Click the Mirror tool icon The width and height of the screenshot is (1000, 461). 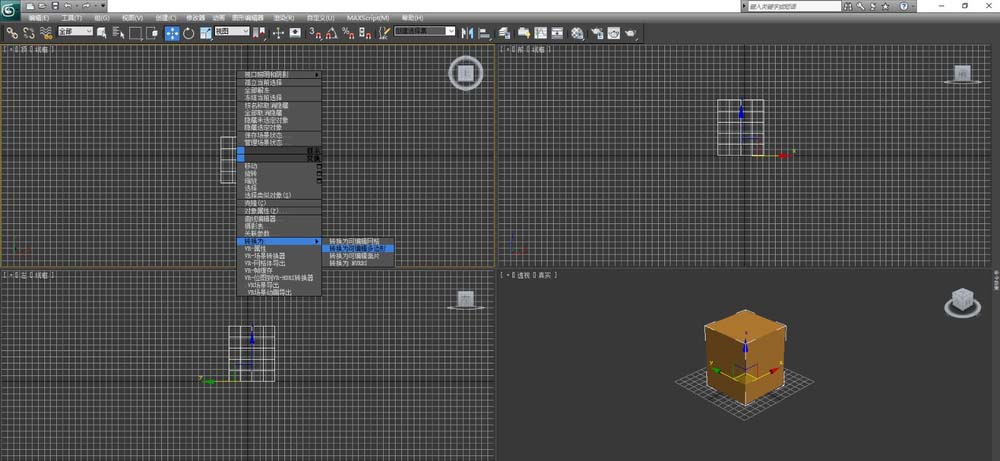467,33
